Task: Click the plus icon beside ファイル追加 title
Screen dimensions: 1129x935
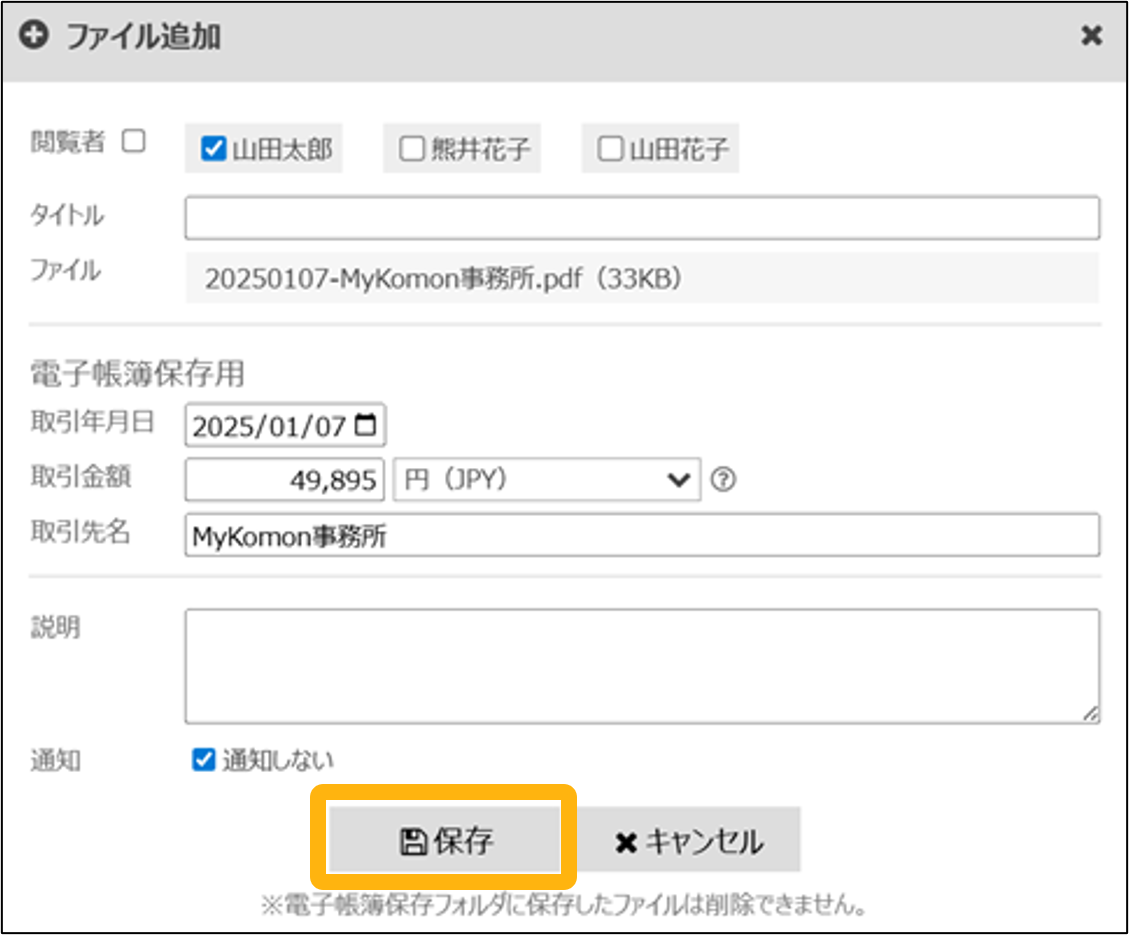Action: coord(37,37)
